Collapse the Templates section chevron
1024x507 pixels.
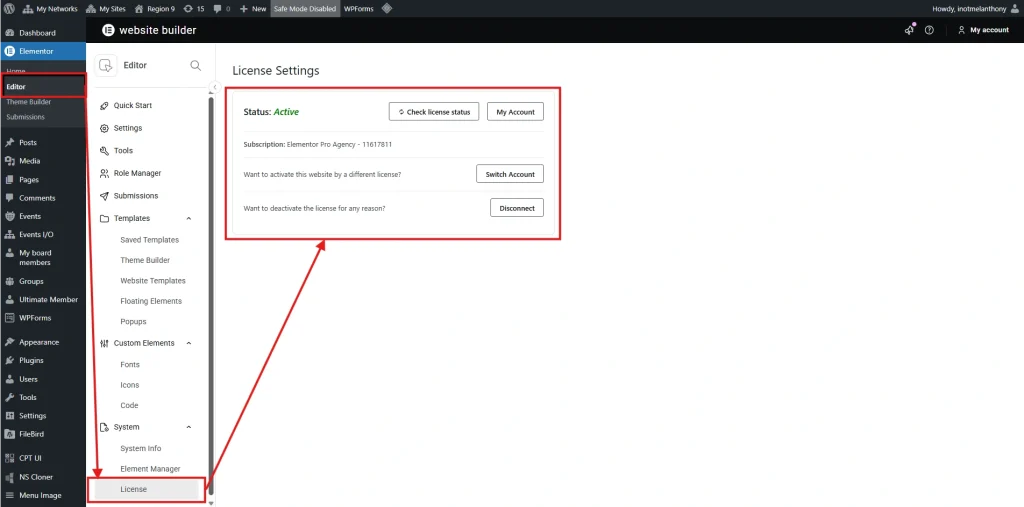(189, 218)
